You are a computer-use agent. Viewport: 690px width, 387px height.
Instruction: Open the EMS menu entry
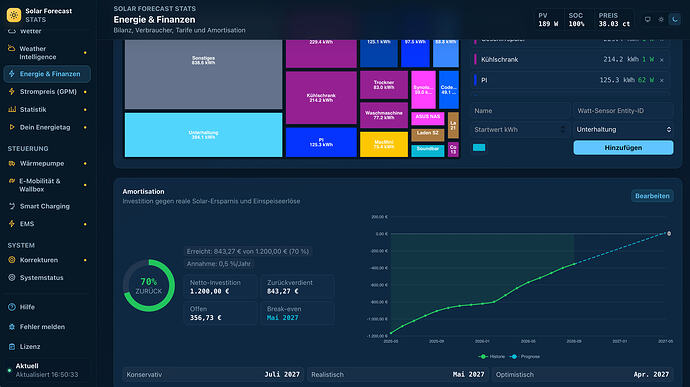tap(47, 224)
